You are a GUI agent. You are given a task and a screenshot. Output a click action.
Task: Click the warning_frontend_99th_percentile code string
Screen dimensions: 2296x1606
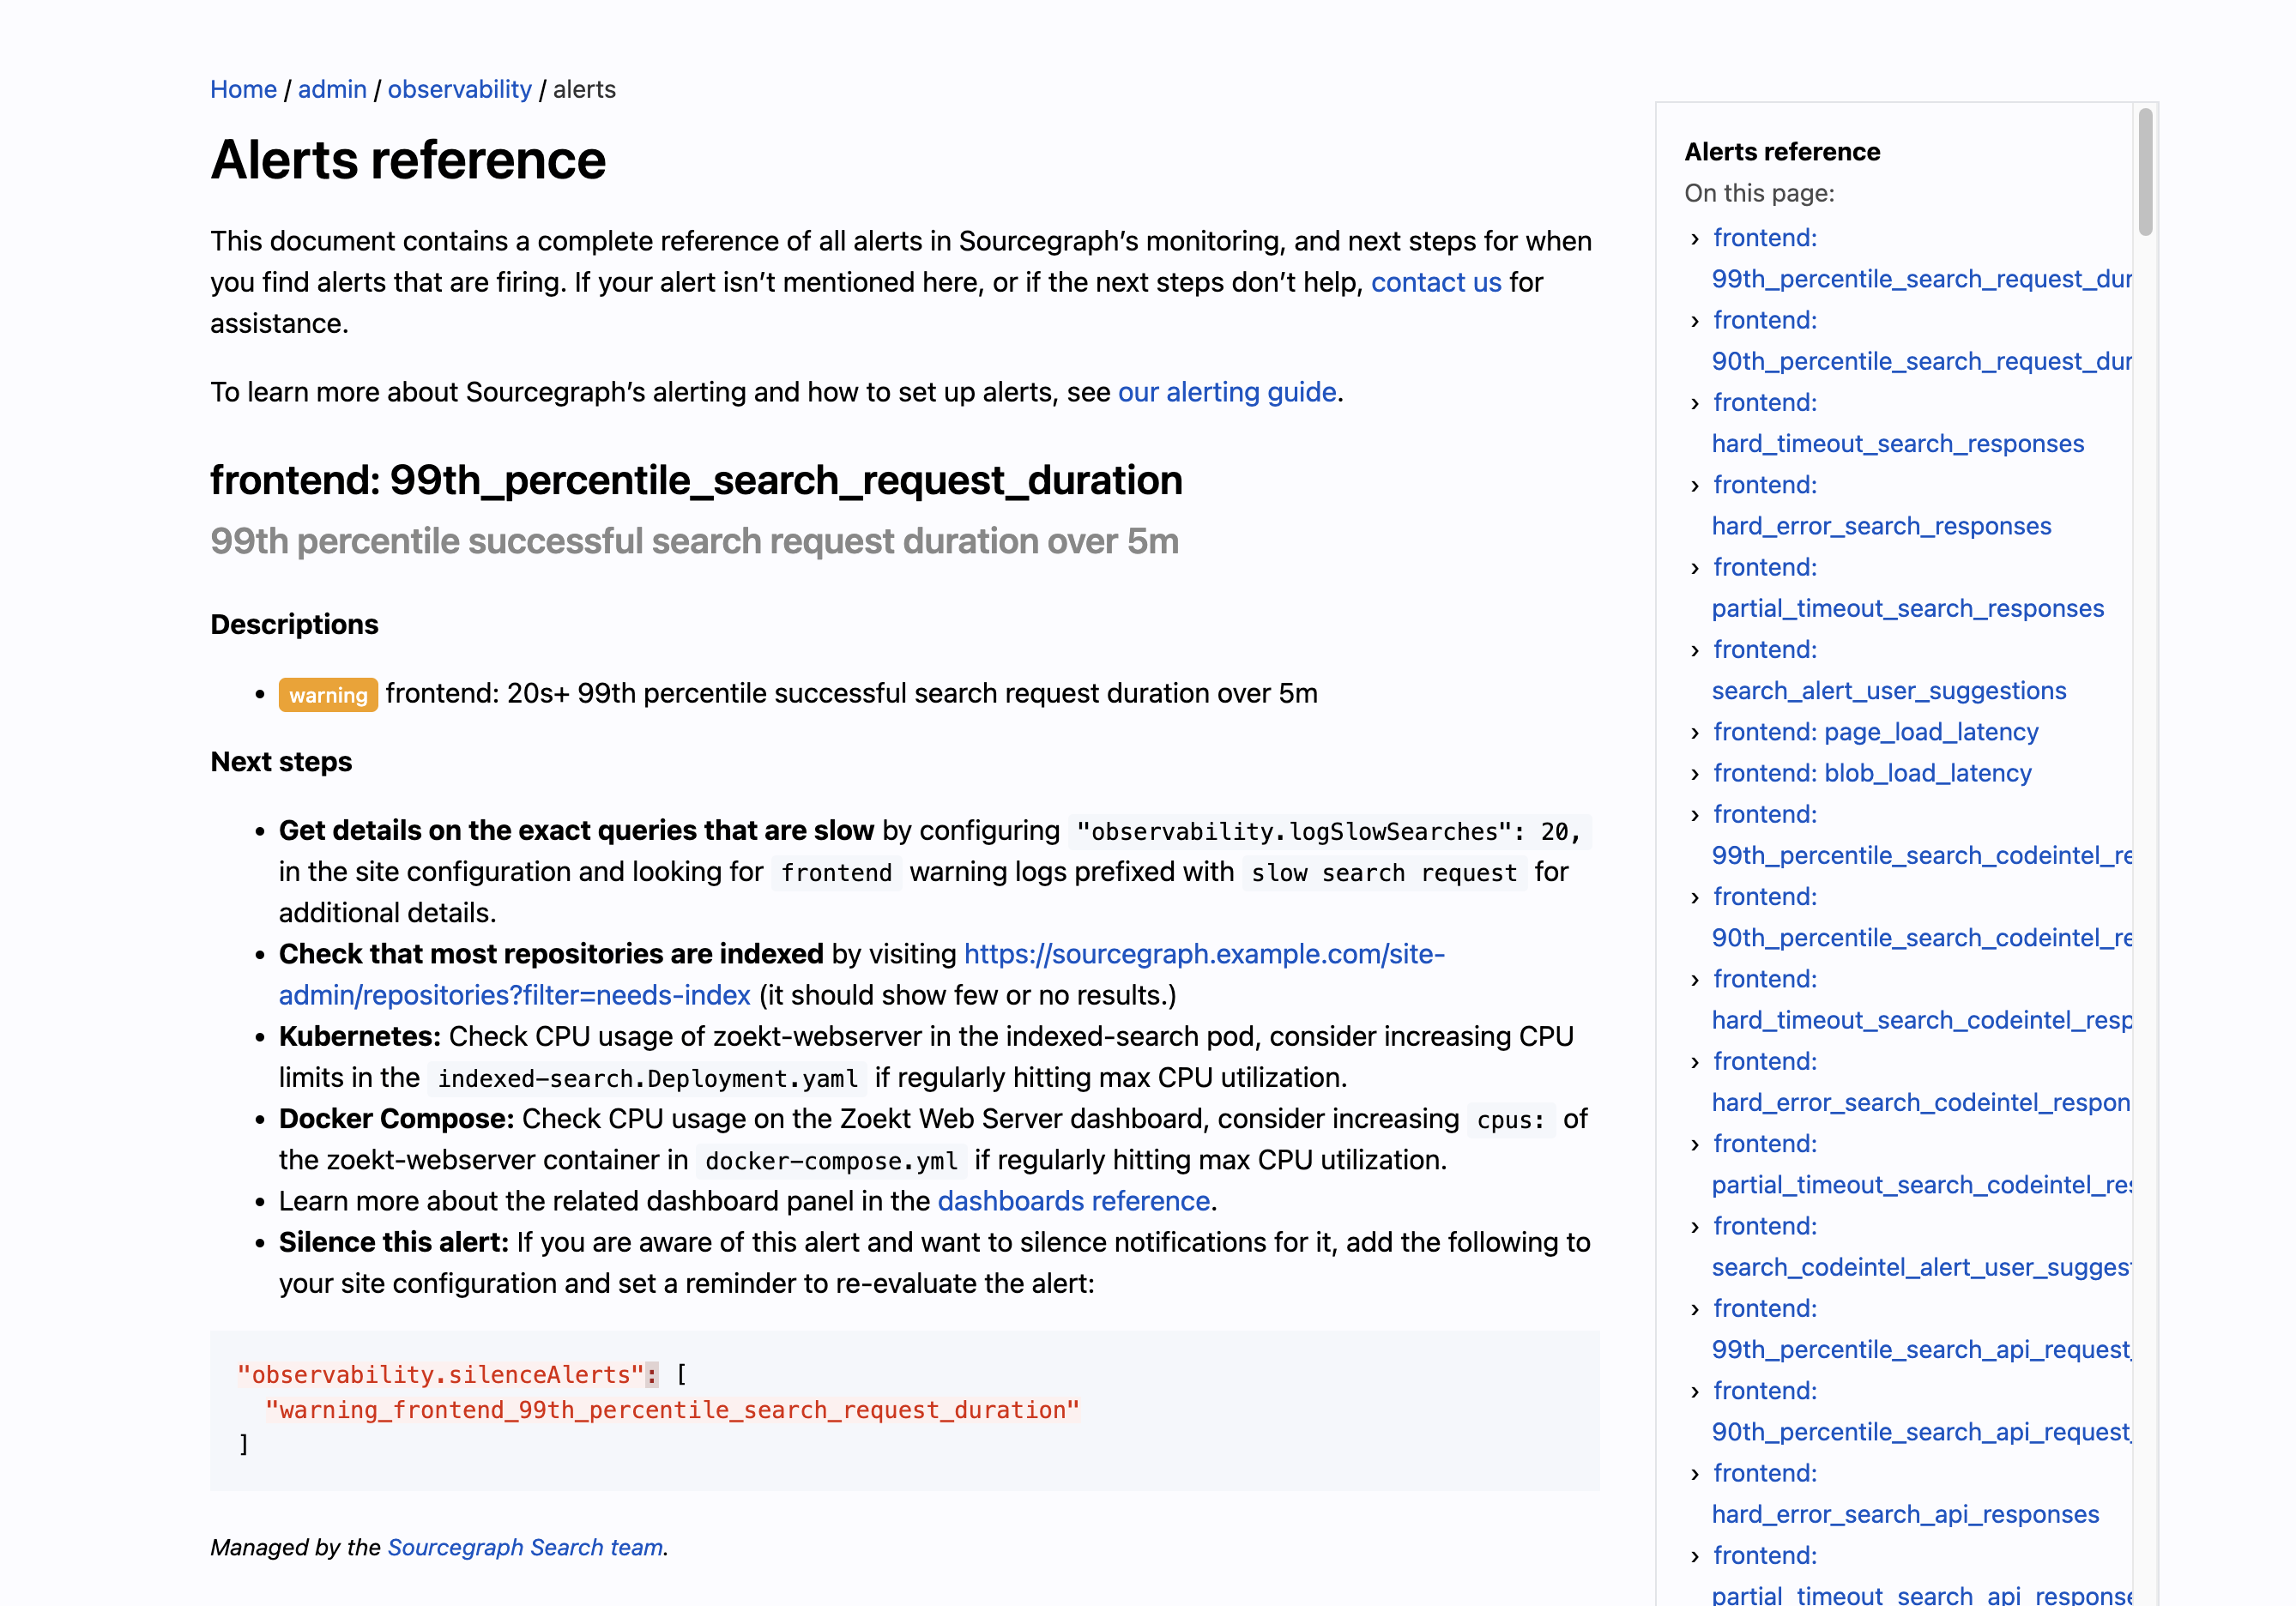click(x=672, y=1410)
